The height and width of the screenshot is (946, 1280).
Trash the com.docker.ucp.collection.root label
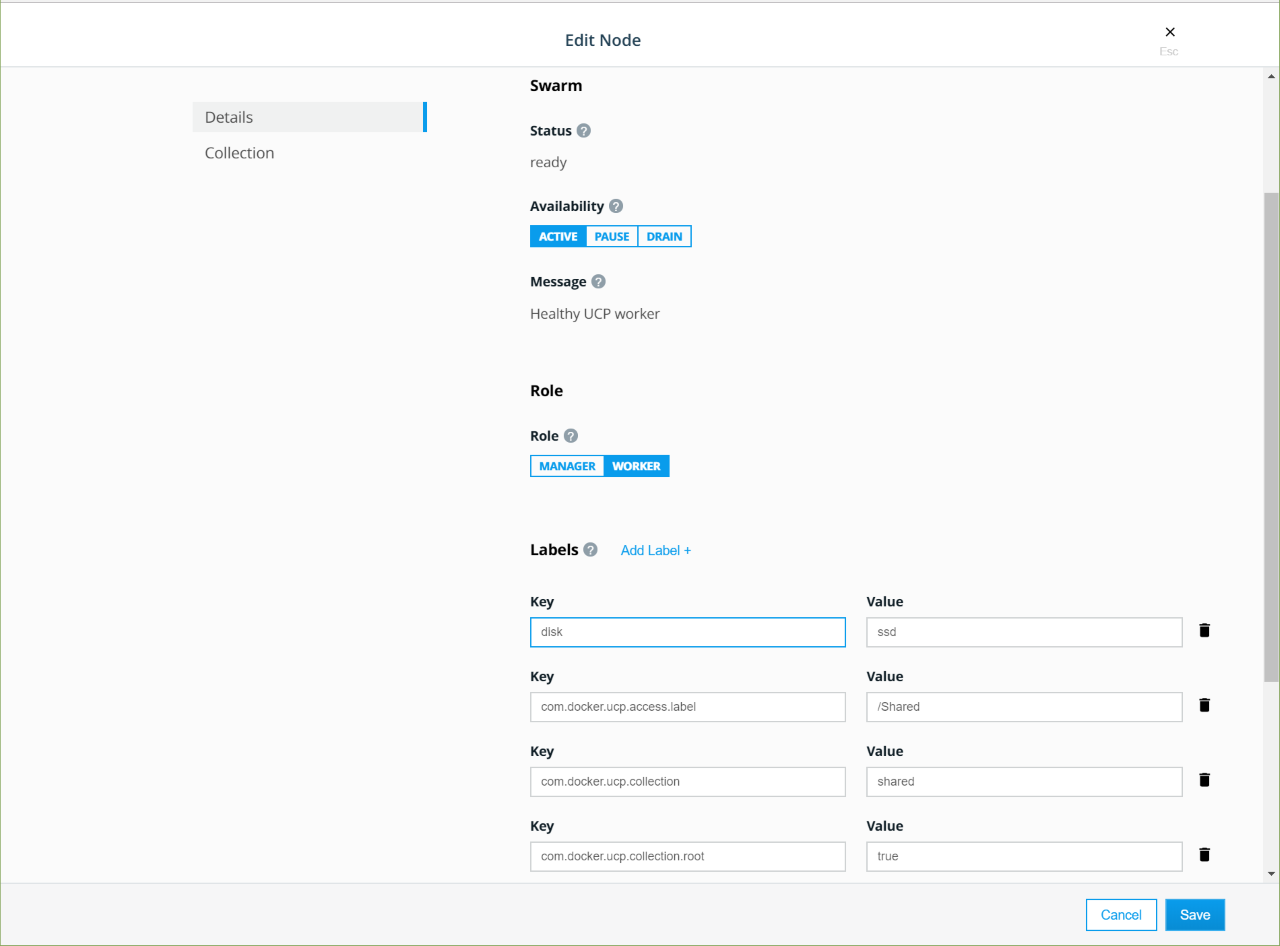coord(1204,855)
